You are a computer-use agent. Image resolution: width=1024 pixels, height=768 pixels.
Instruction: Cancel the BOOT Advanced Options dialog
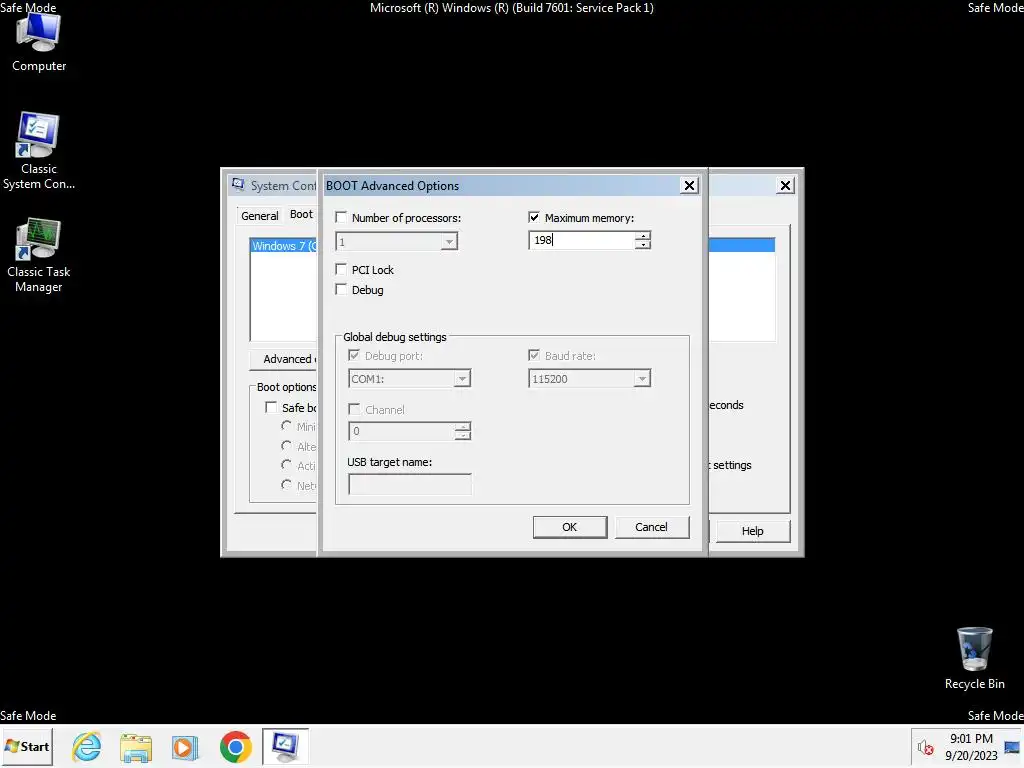pyautogui.click(x=651, y=527)
